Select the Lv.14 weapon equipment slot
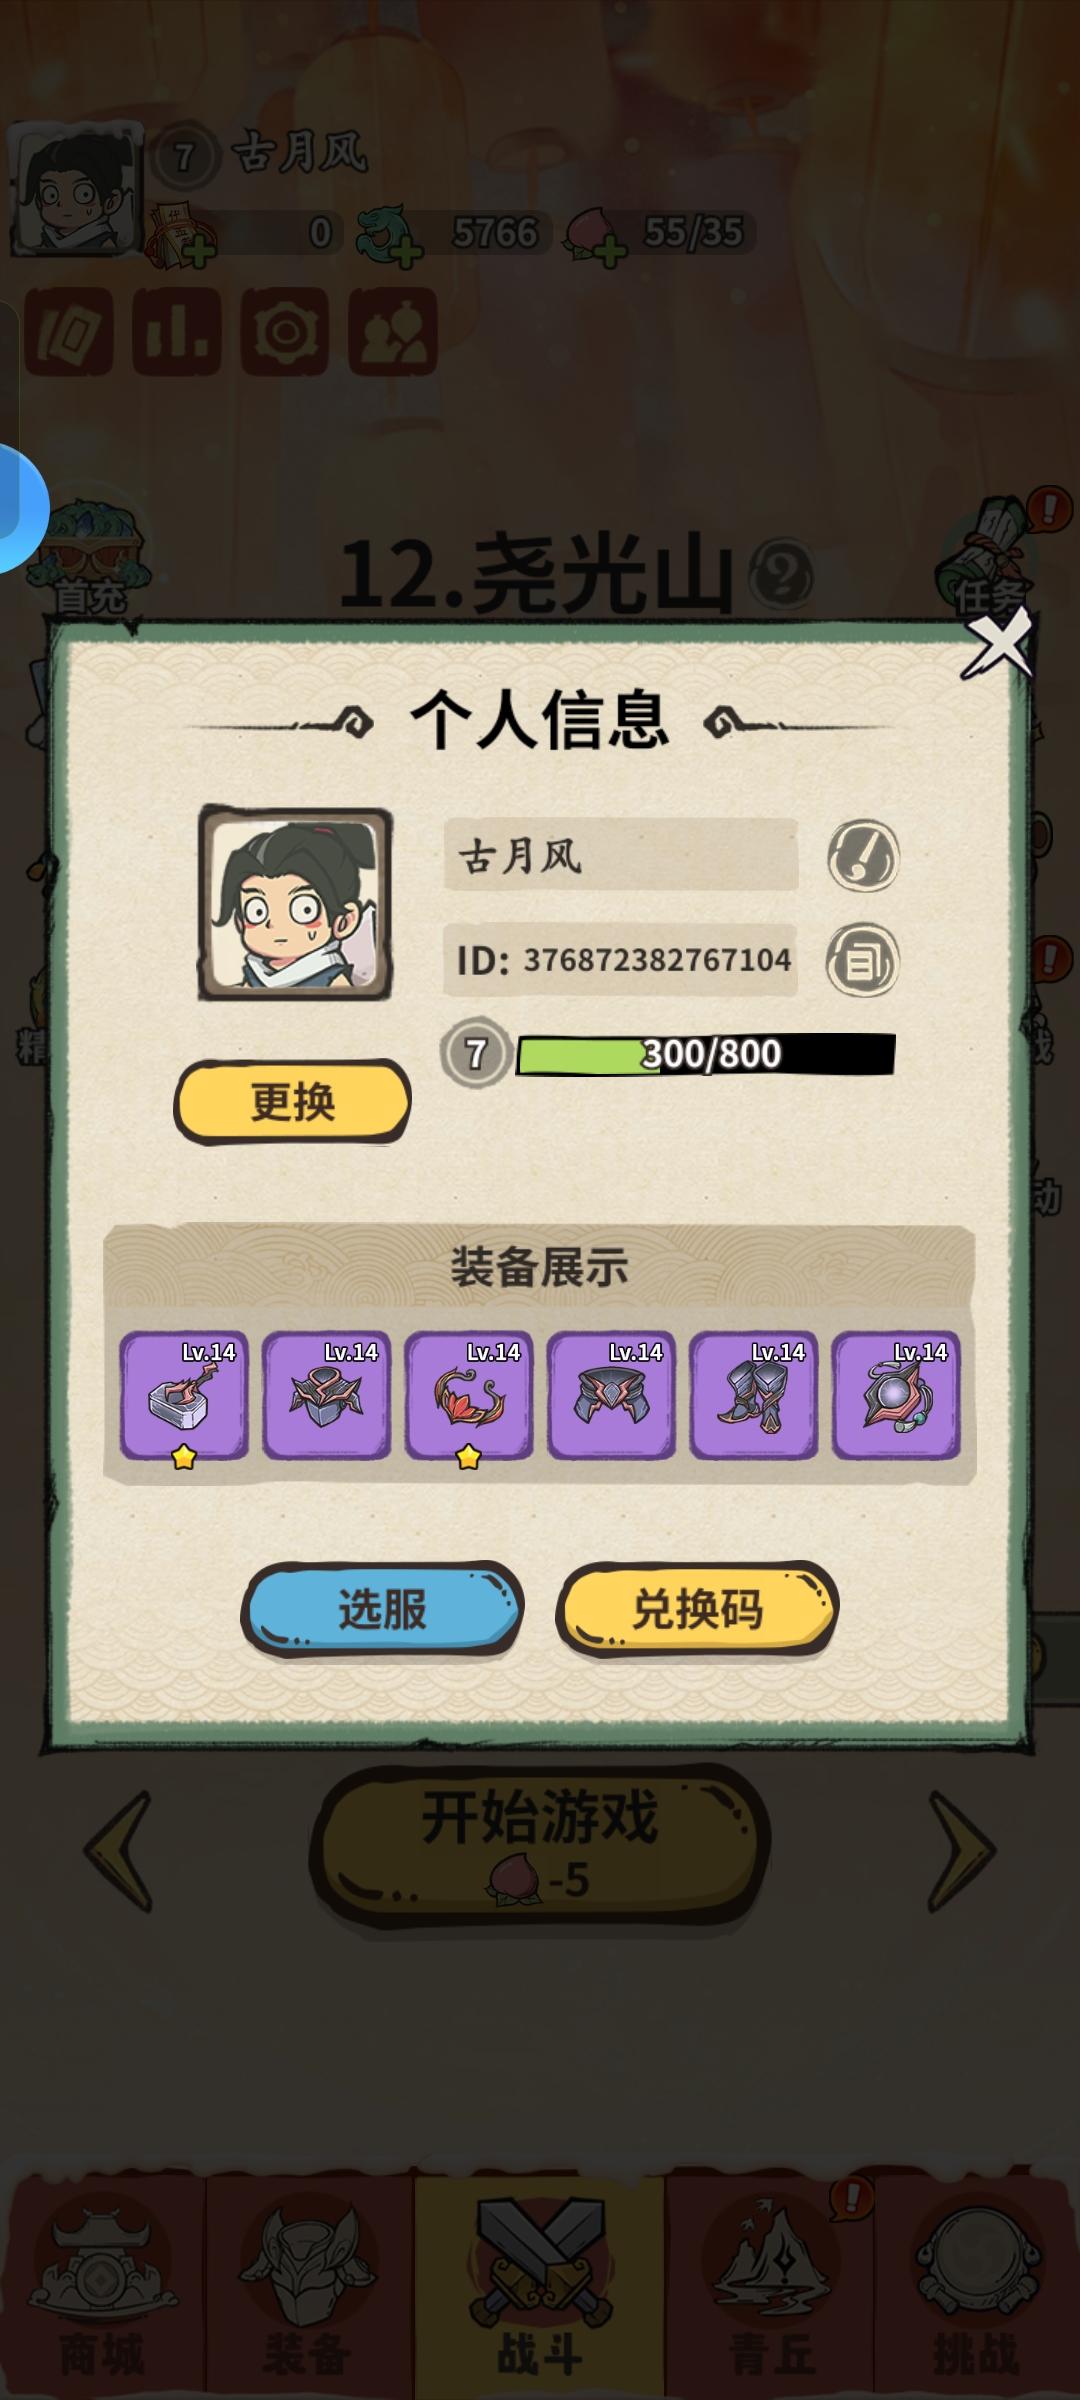 184,1396
